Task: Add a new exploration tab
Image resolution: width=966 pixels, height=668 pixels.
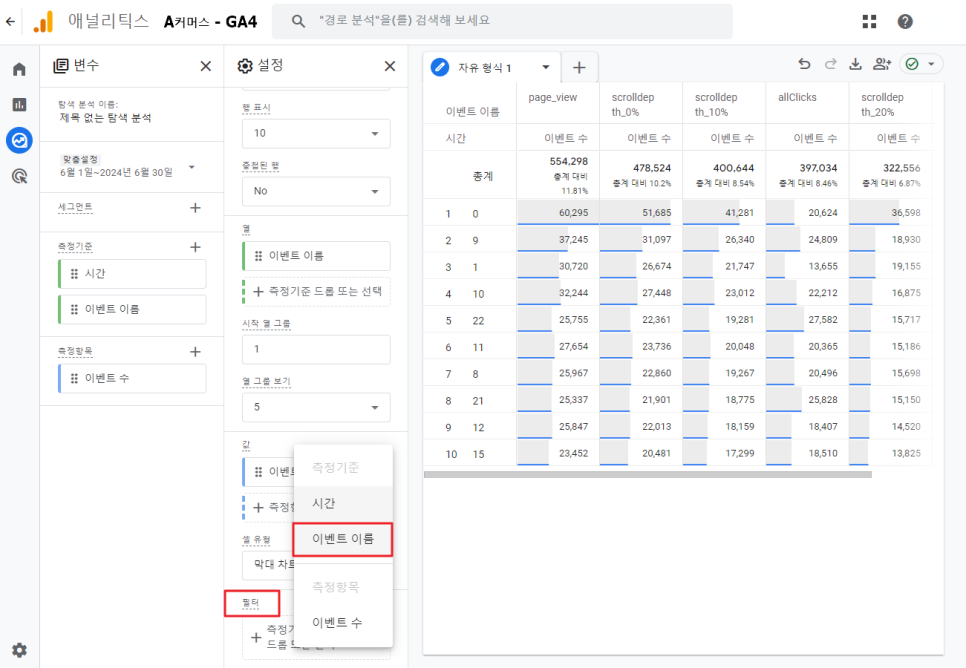Action: pos(579,67)
